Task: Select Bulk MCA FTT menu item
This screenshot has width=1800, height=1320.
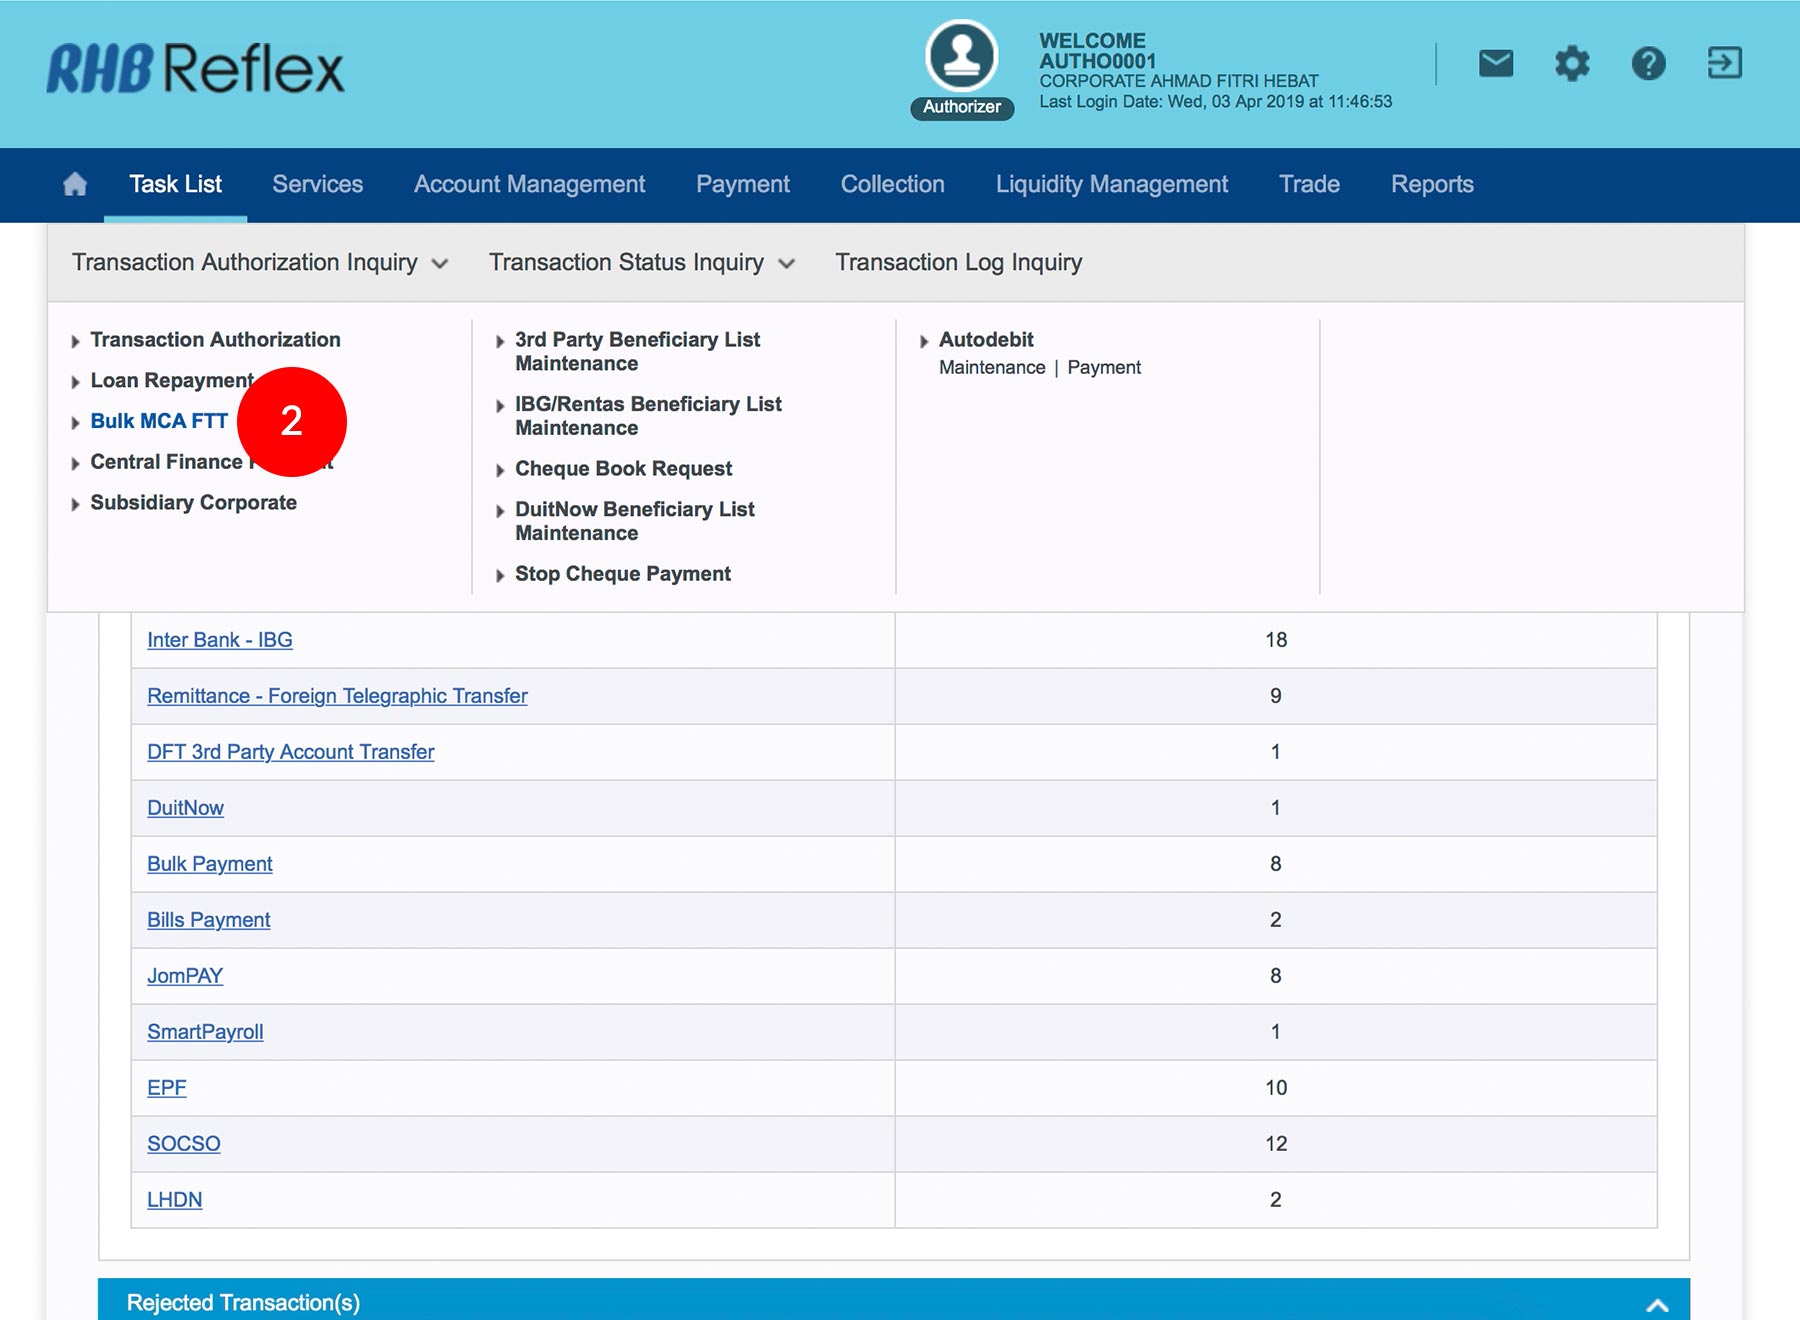Action: tap(159, 422)
